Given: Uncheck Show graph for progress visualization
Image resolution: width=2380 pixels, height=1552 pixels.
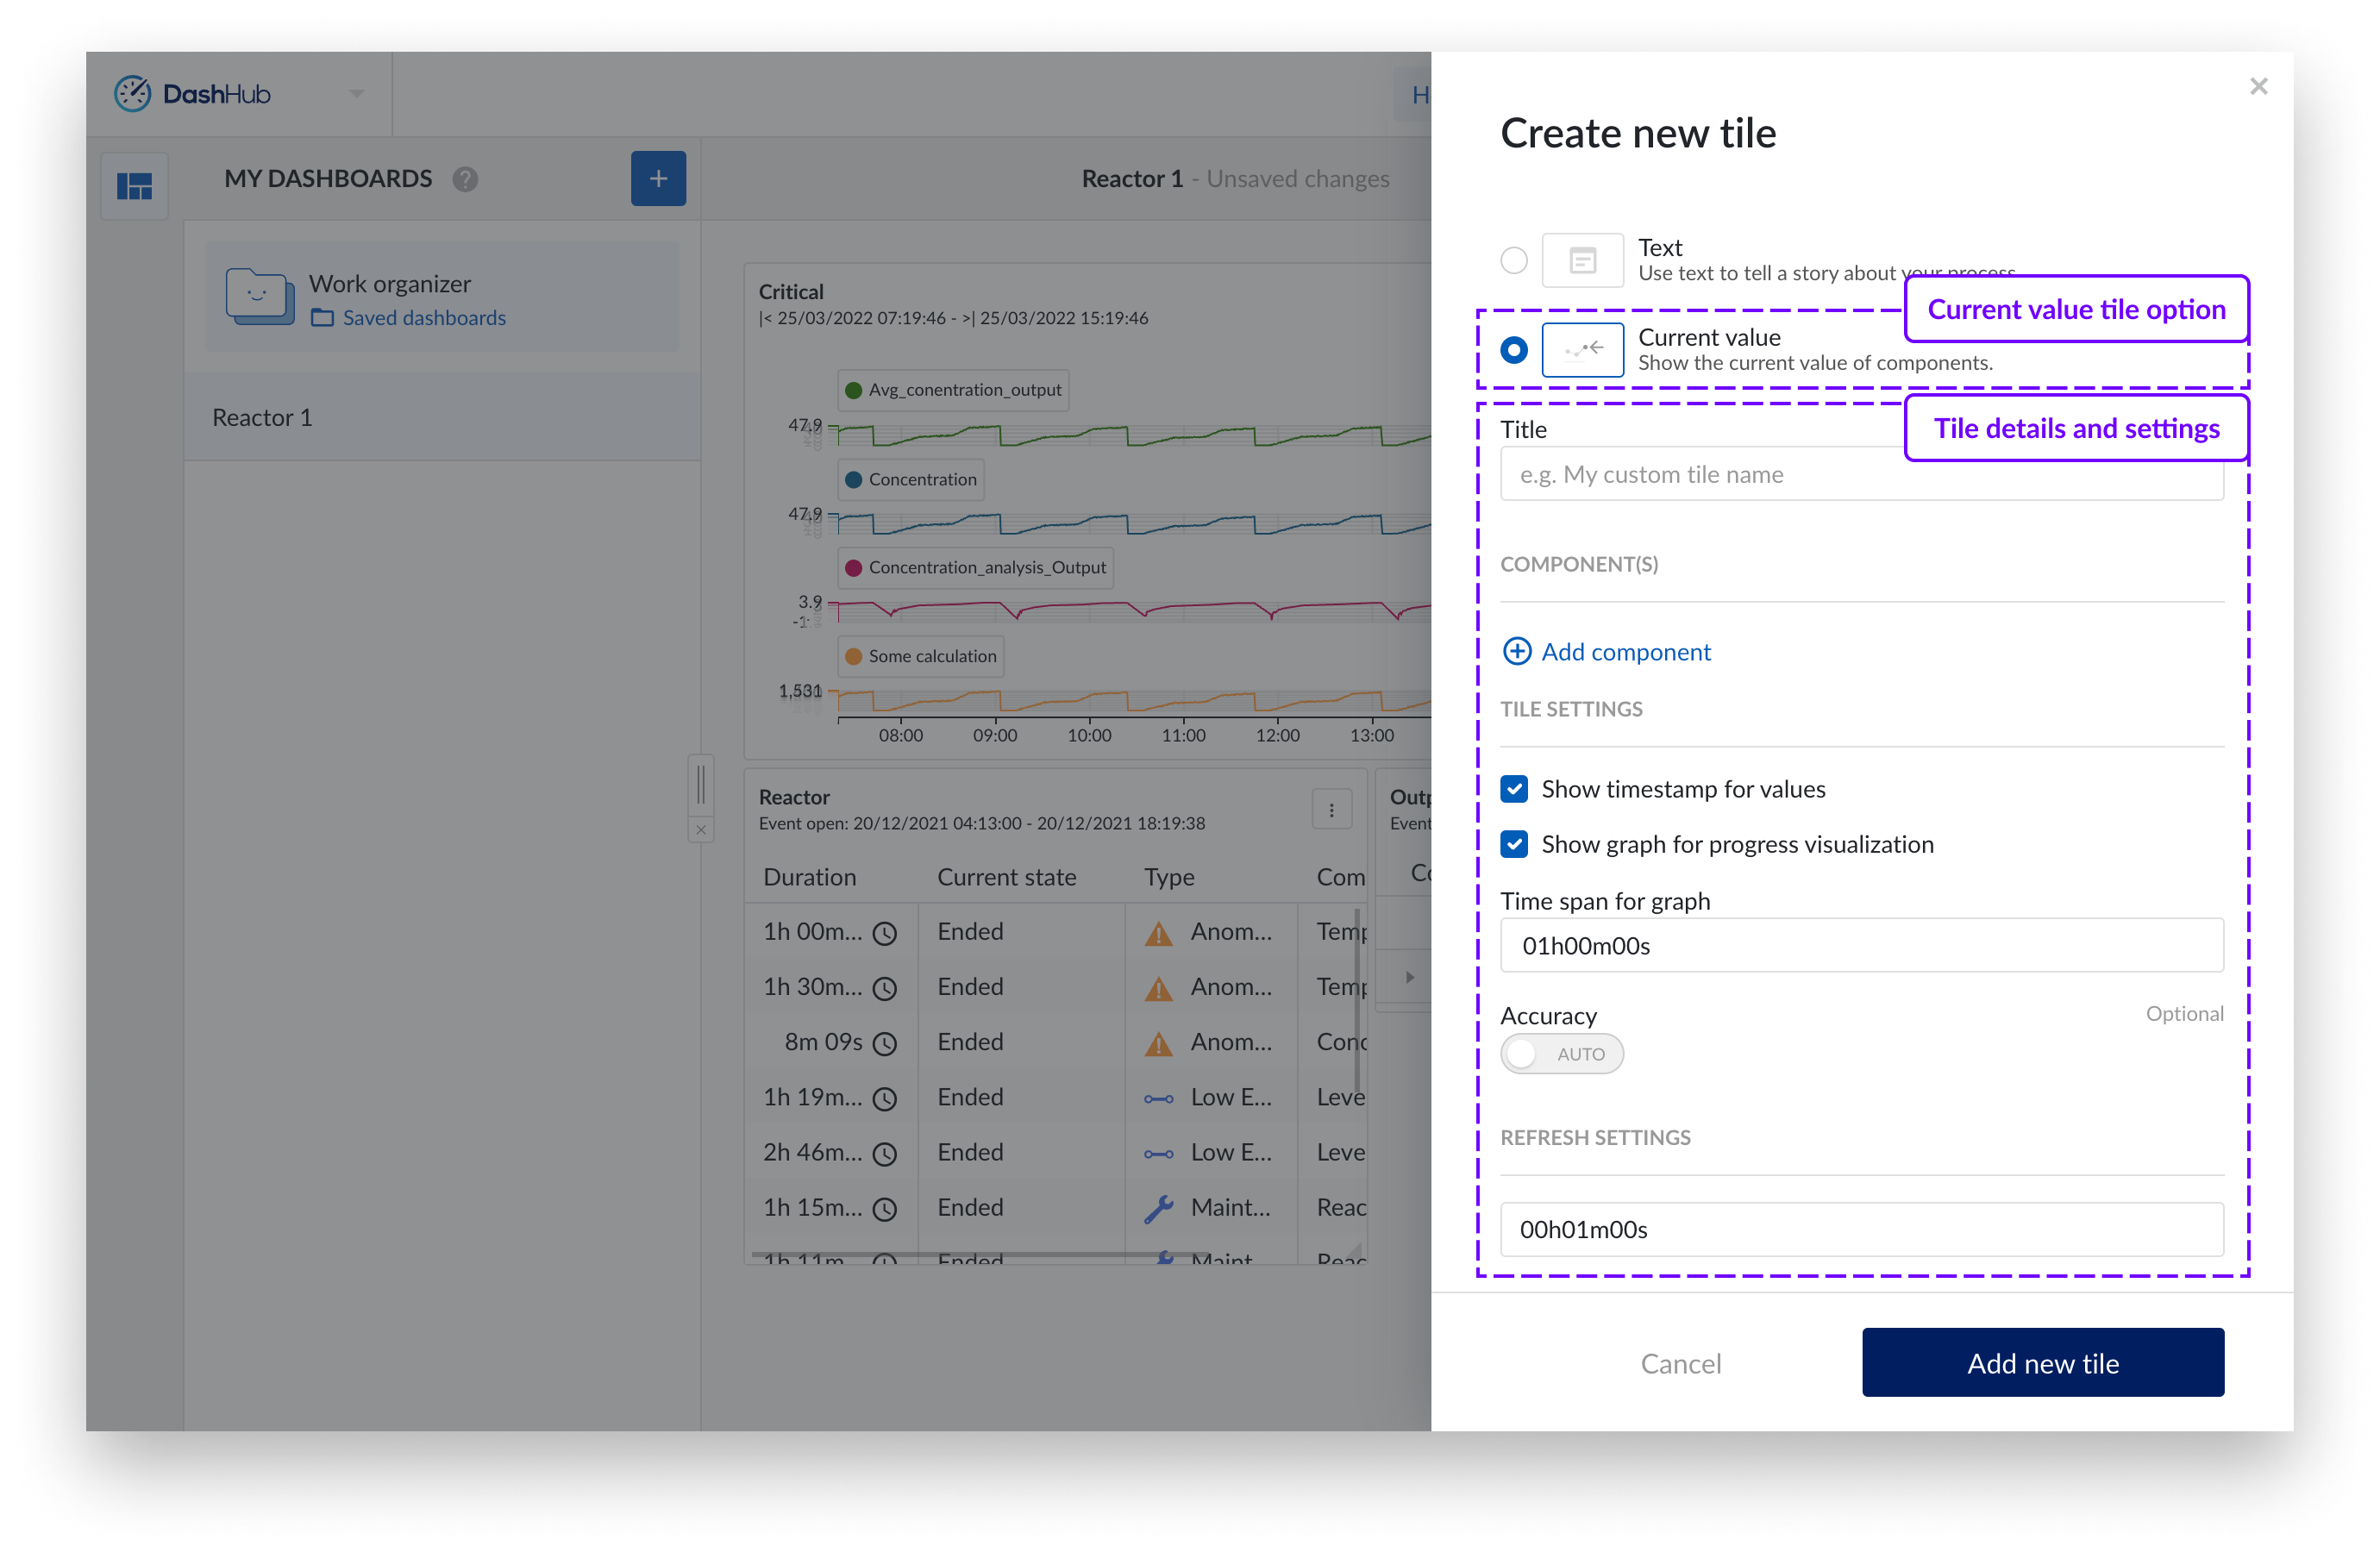Looking at the screenshot, I should (x=1514, y=844).
